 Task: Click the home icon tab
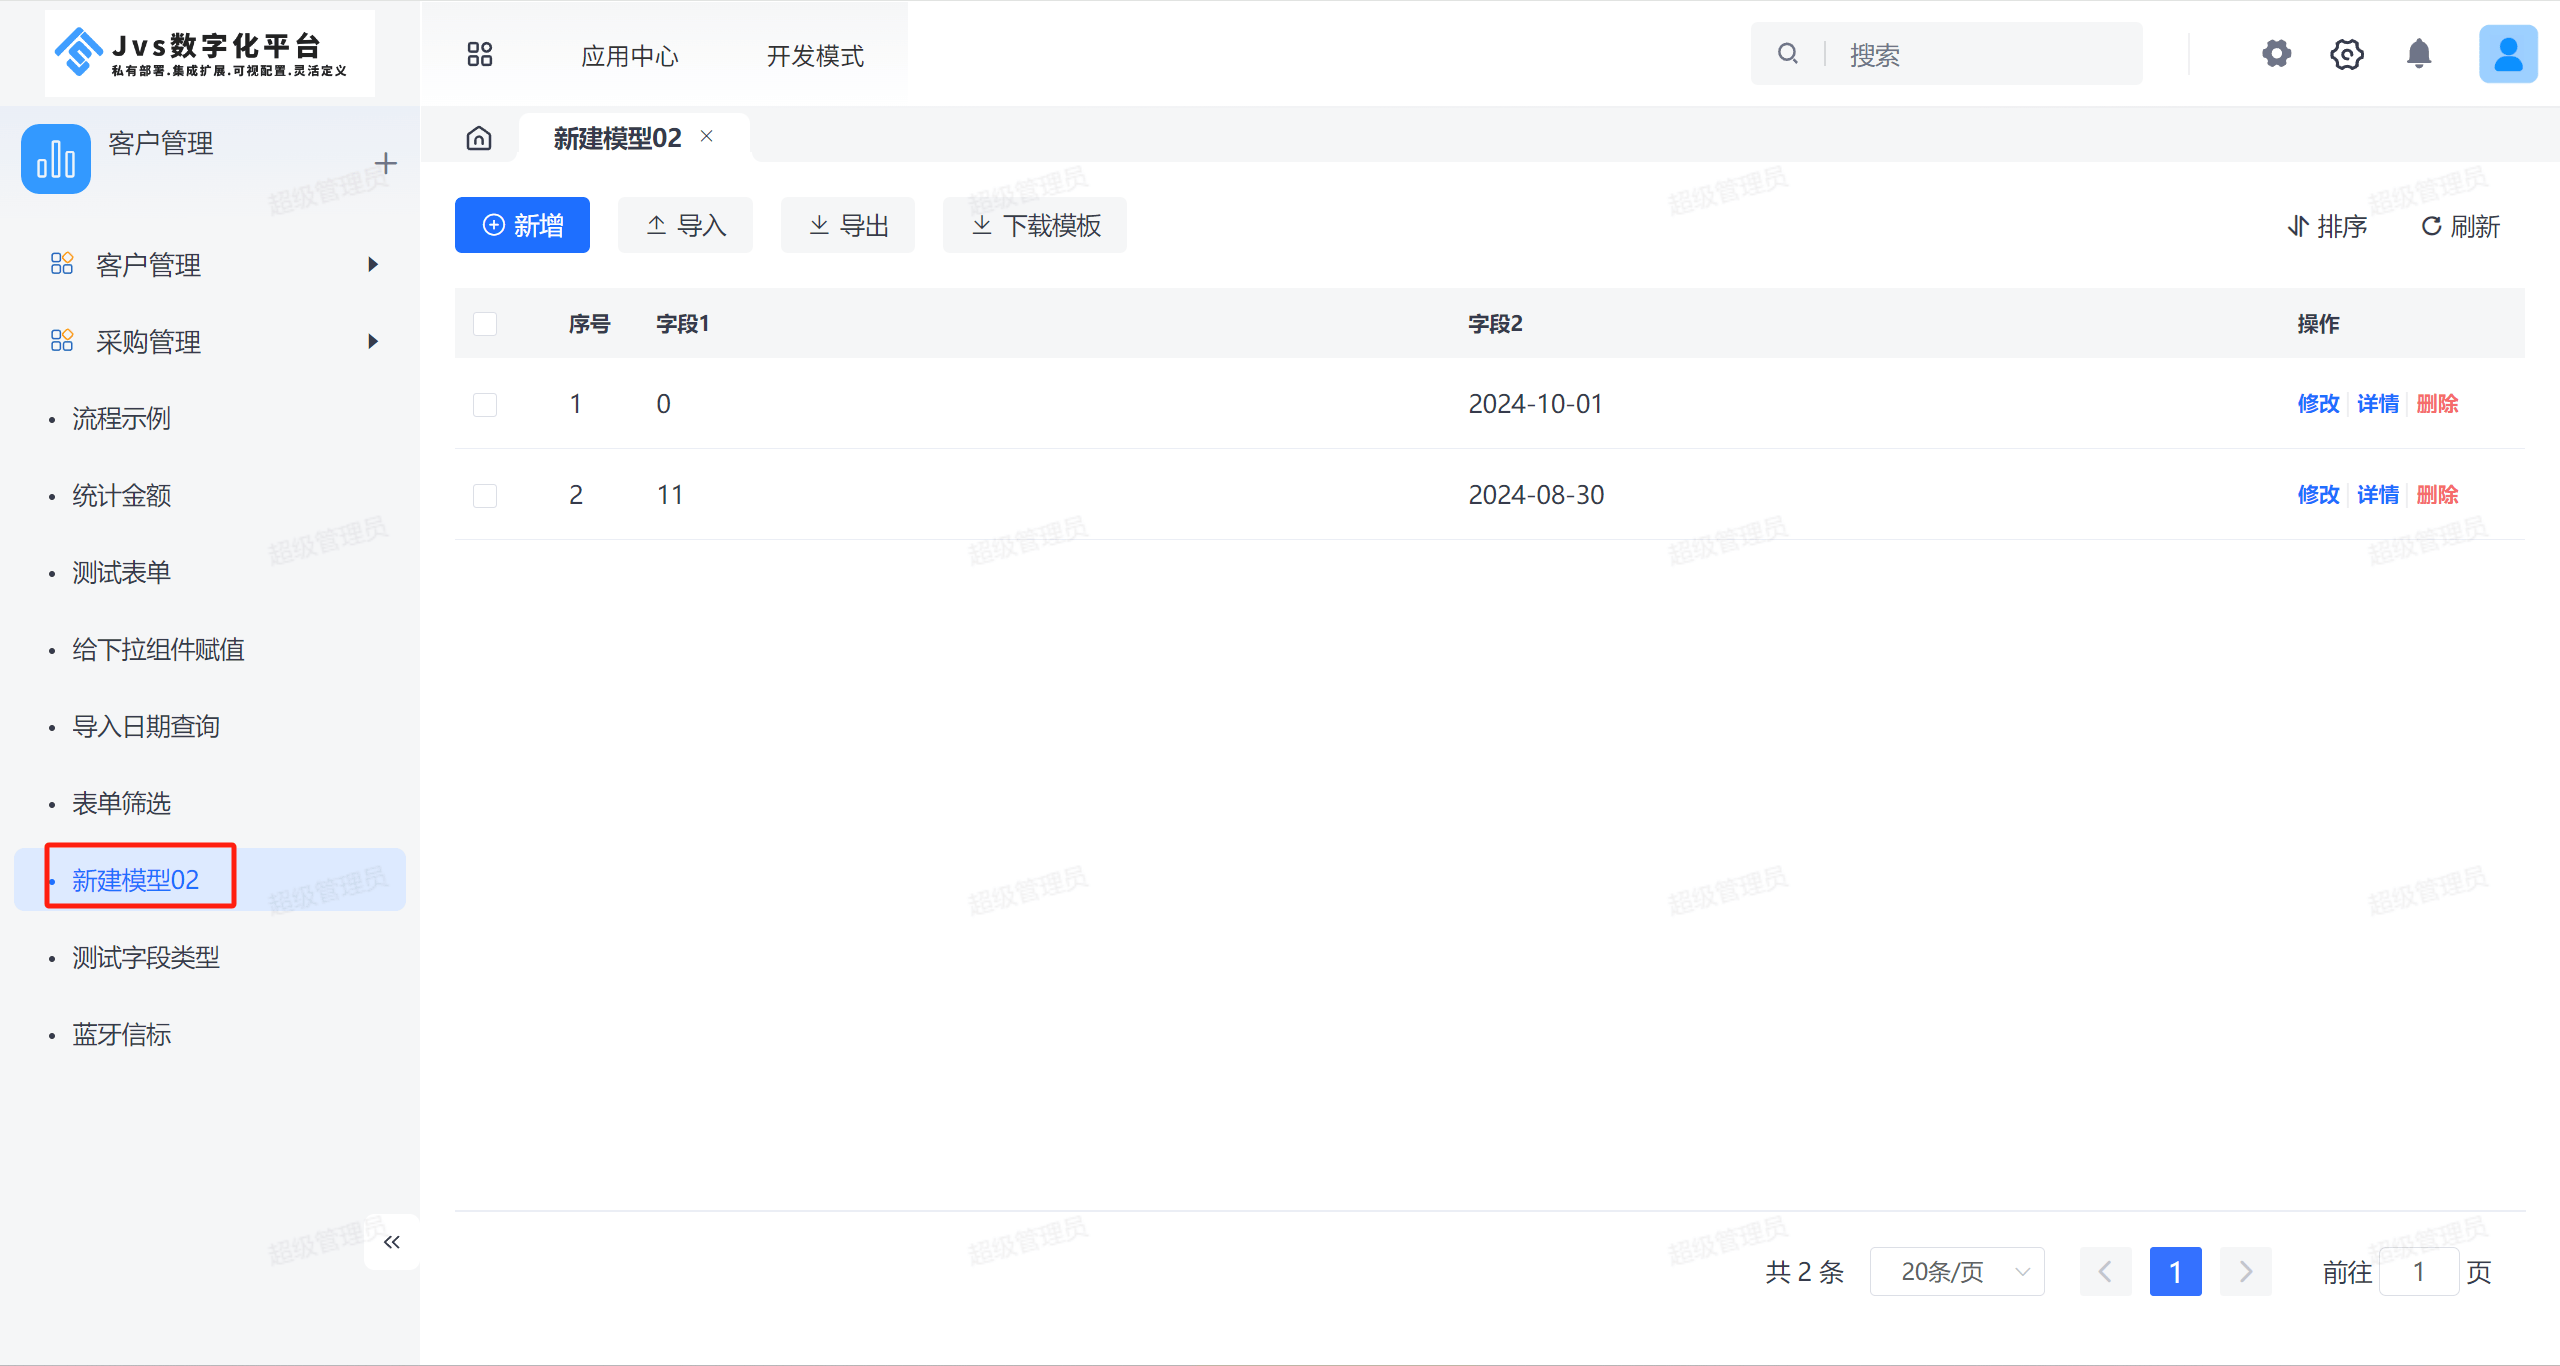pyautogui.click(x=479, y=138)
